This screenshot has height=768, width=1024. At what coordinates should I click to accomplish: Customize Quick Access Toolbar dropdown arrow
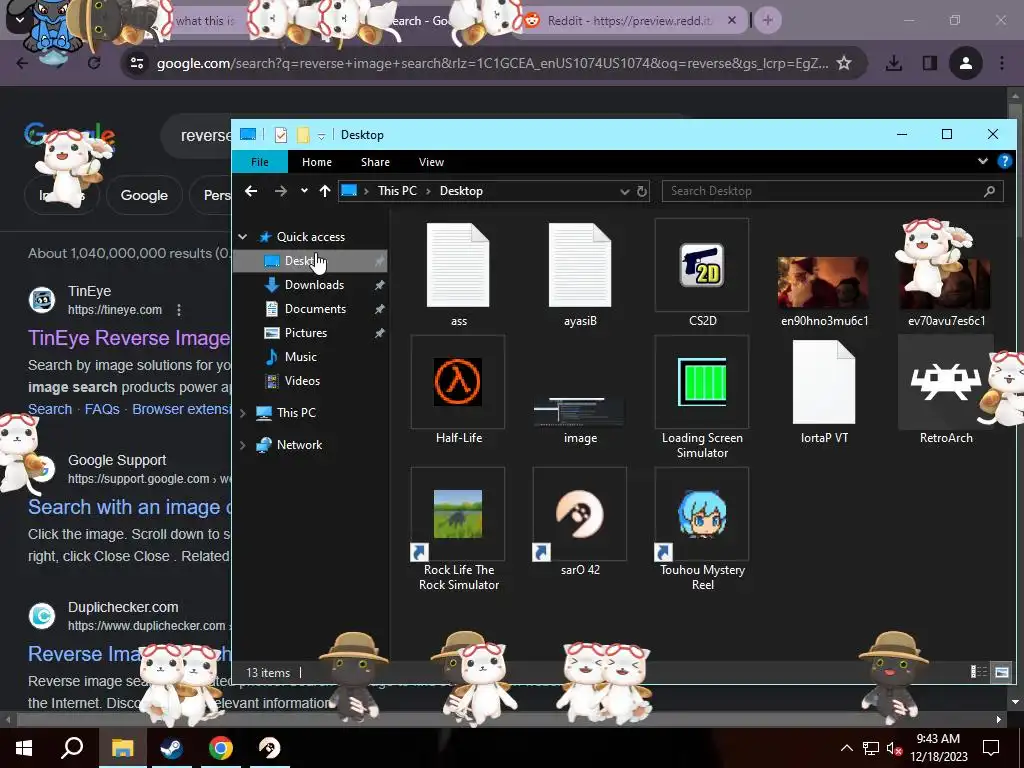[x=321, y=135]
